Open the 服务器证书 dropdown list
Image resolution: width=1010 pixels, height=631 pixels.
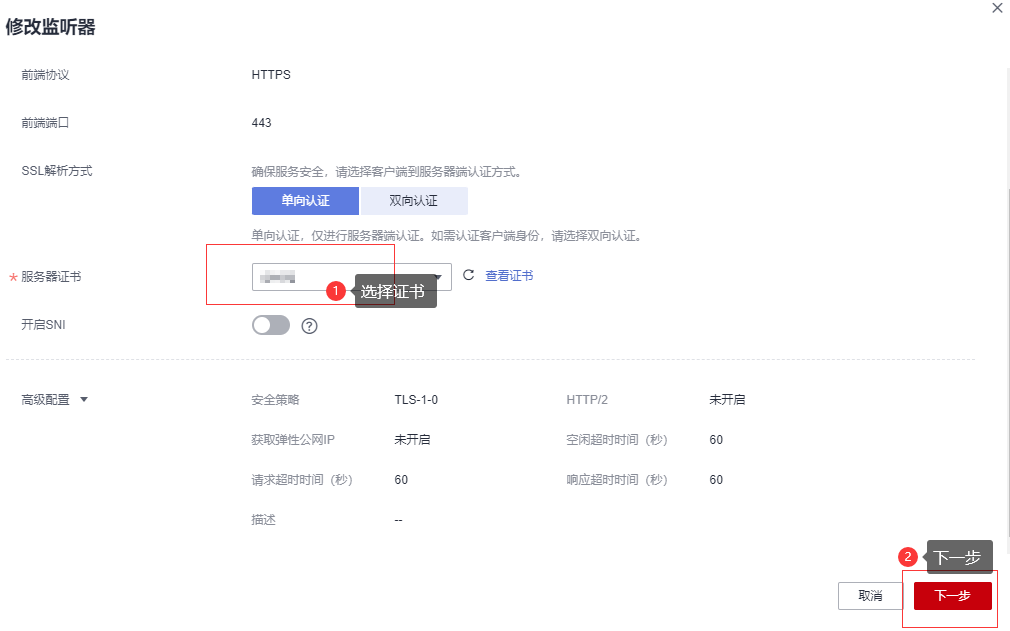tap(438, 277)
